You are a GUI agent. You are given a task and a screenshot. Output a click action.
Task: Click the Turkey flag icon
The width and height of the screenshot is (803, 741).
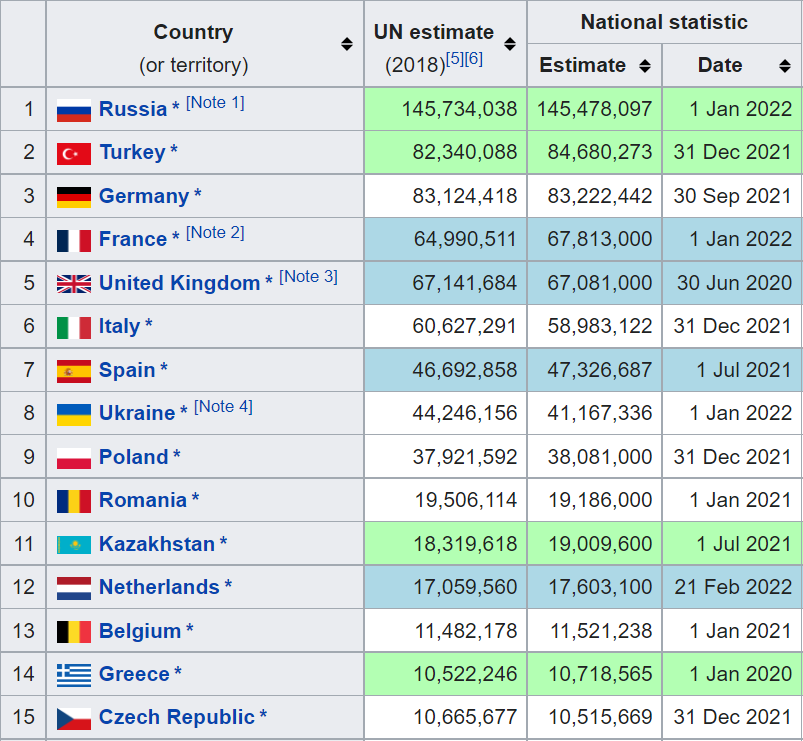74,153
